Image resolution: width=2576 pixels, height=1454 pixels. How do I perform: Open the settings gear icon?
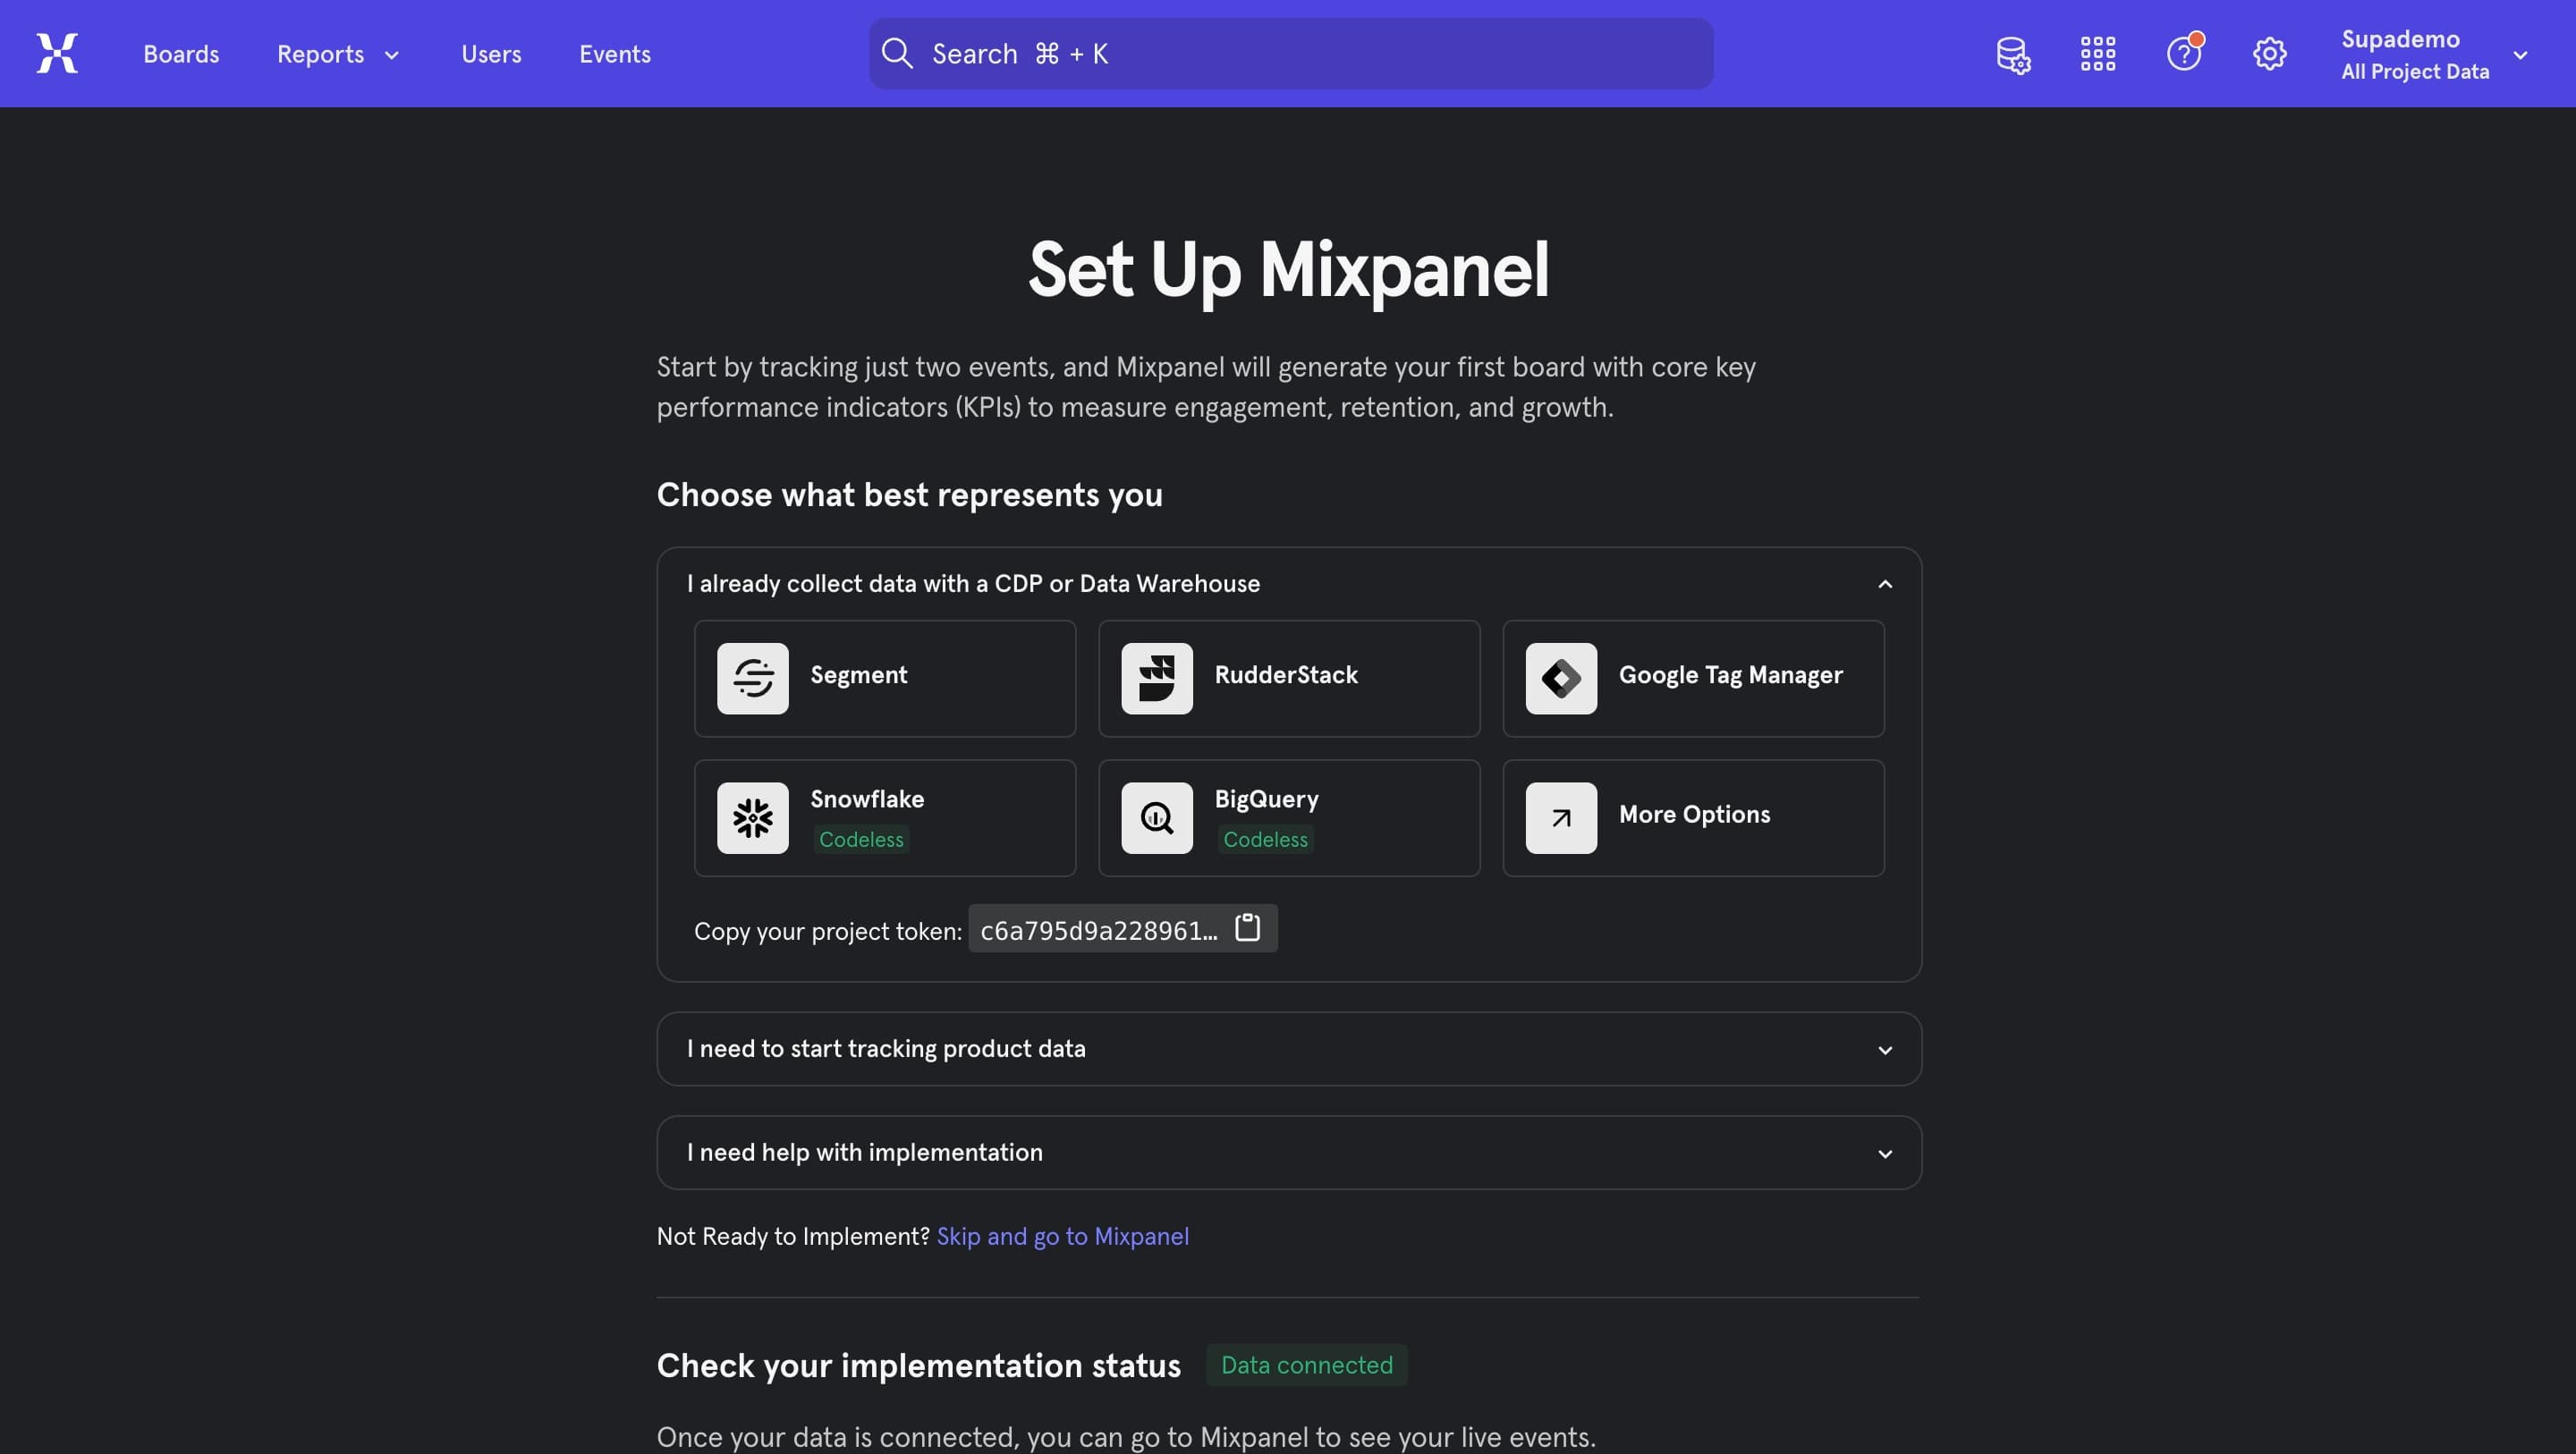(x=2270, y=54)
